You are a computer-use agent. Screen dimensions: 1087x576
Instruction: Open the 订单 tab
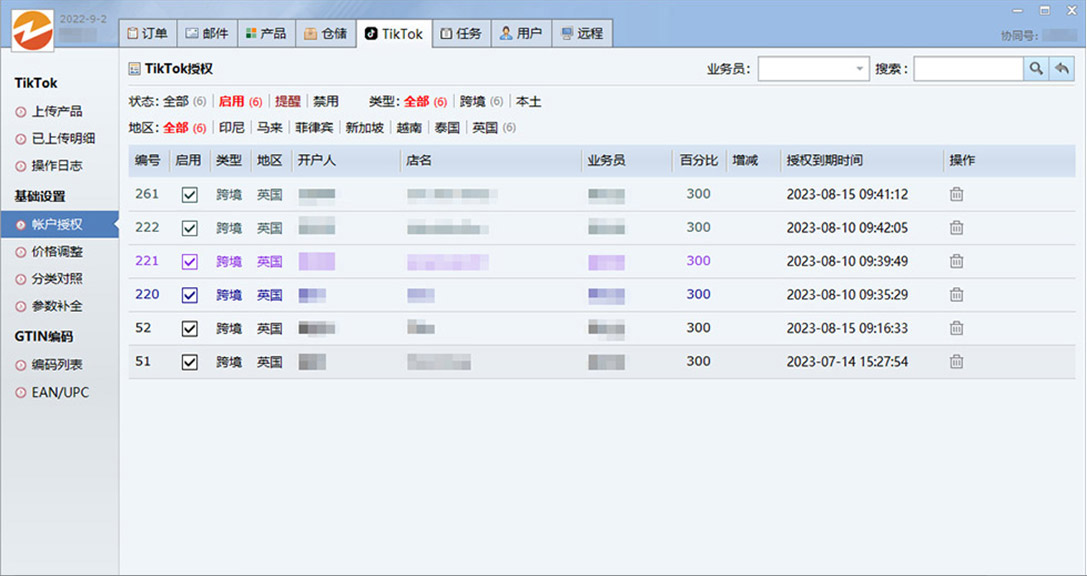tap(148, 33)
